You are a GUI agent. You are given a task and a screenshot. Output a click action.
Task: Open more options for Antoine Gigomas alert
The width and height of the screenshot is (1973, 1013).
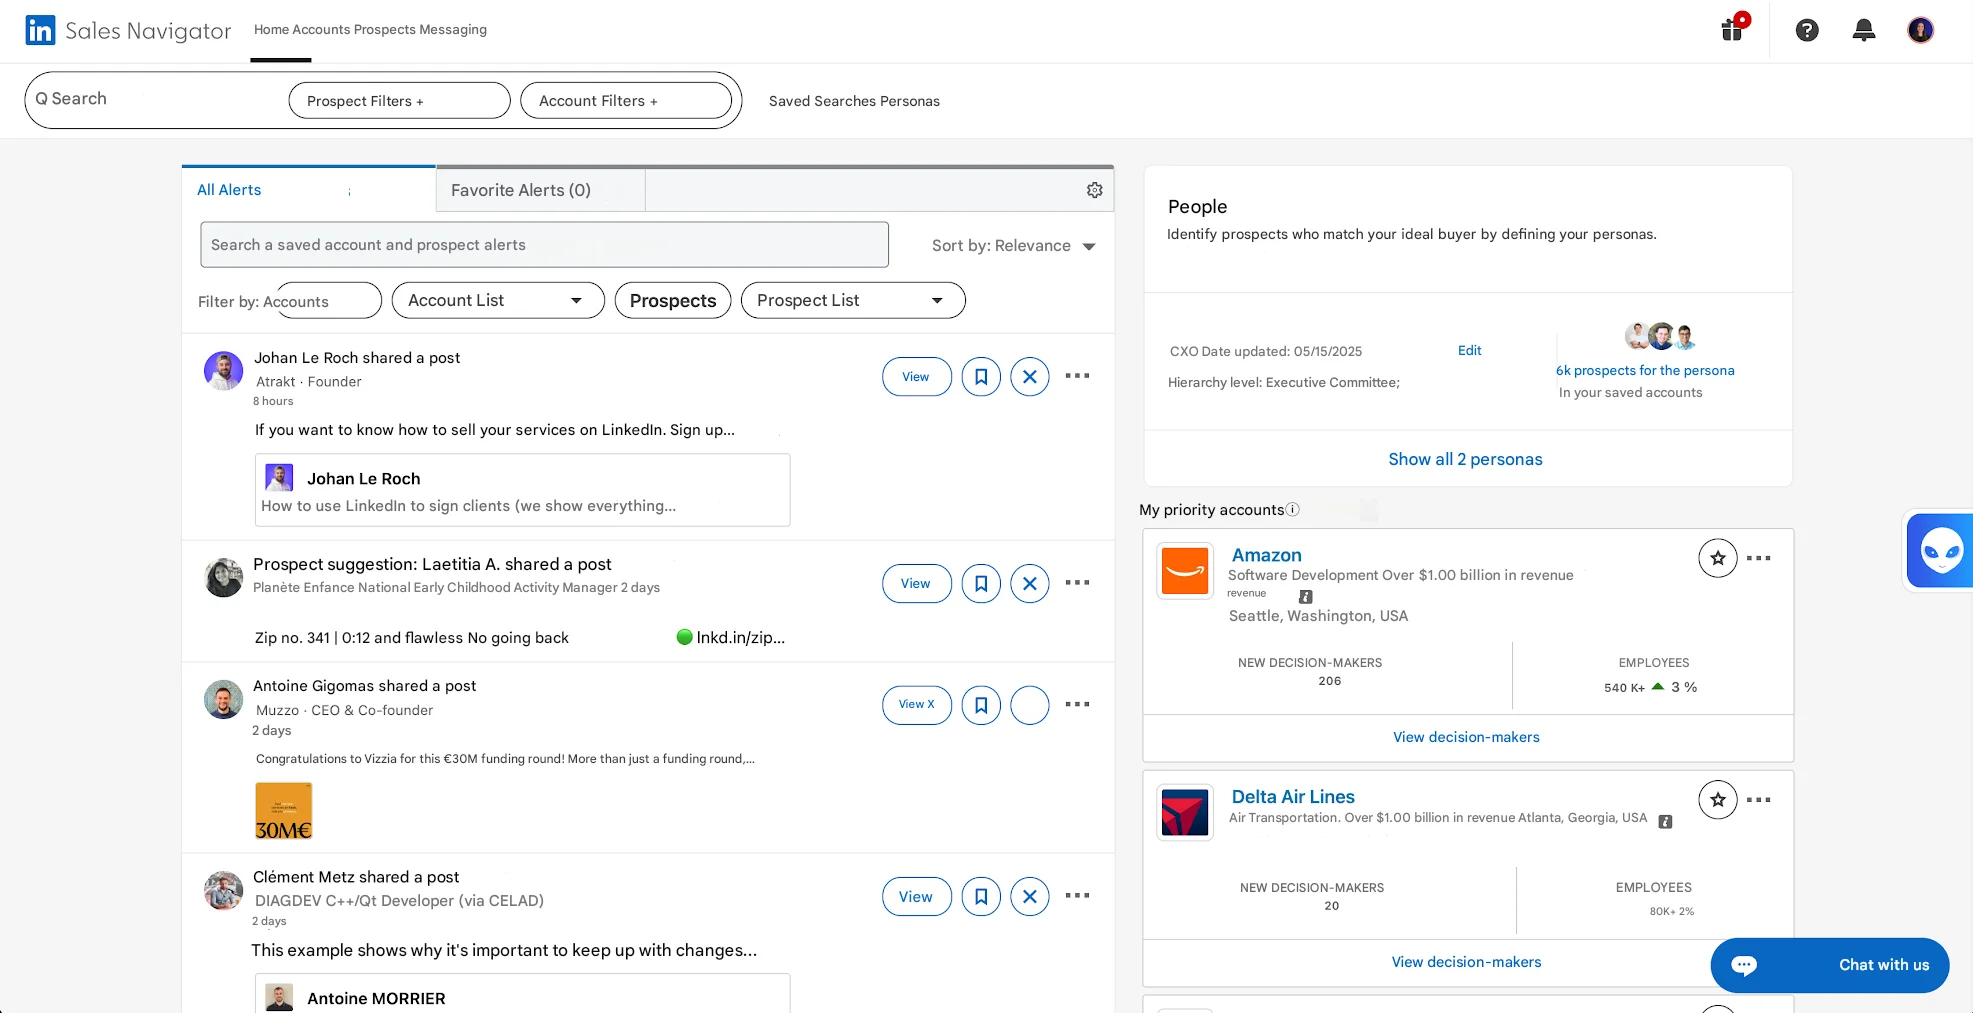[x=1077, y=704]
